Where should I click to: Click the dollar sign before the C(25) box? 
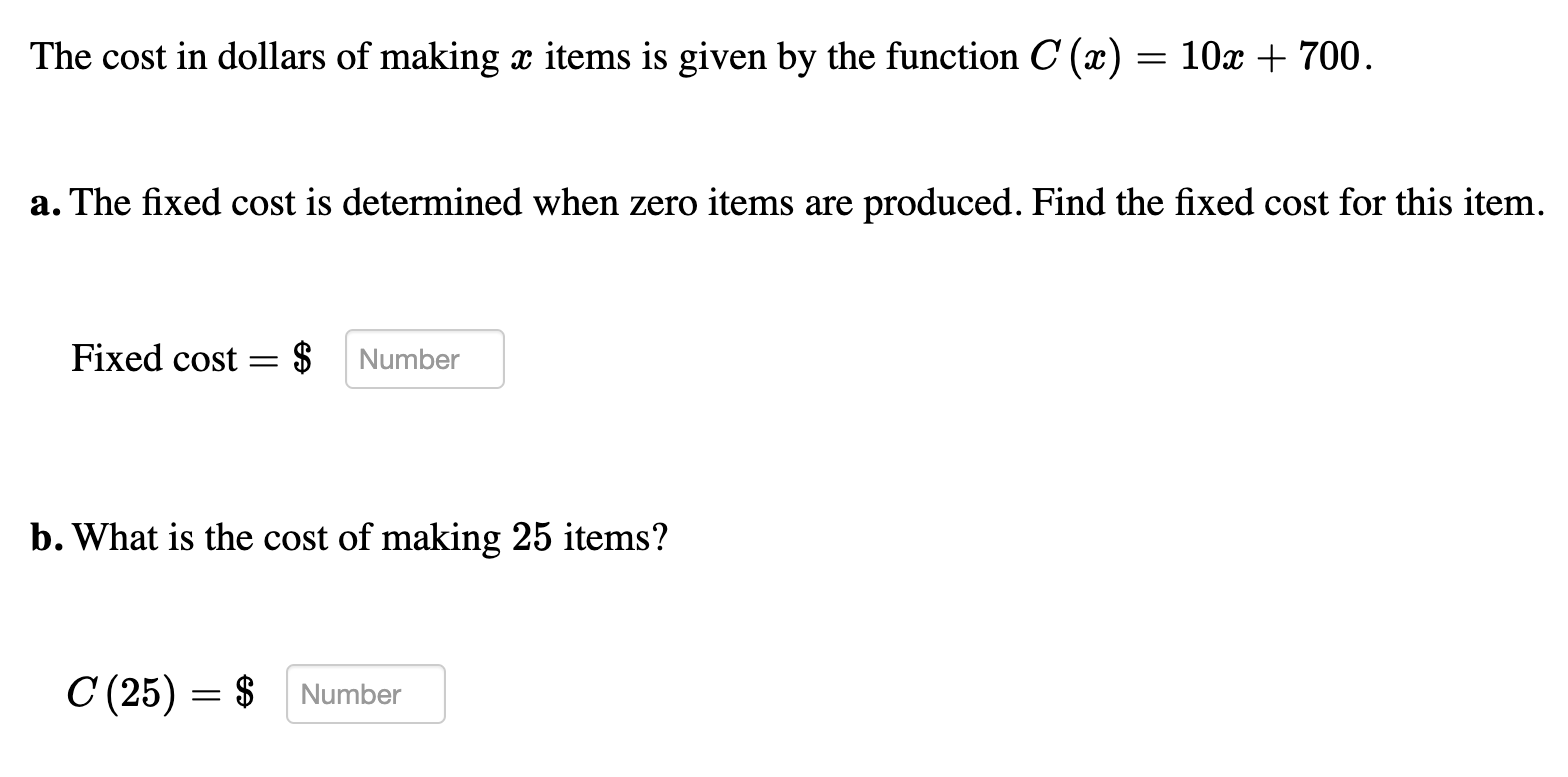(245, 692)
